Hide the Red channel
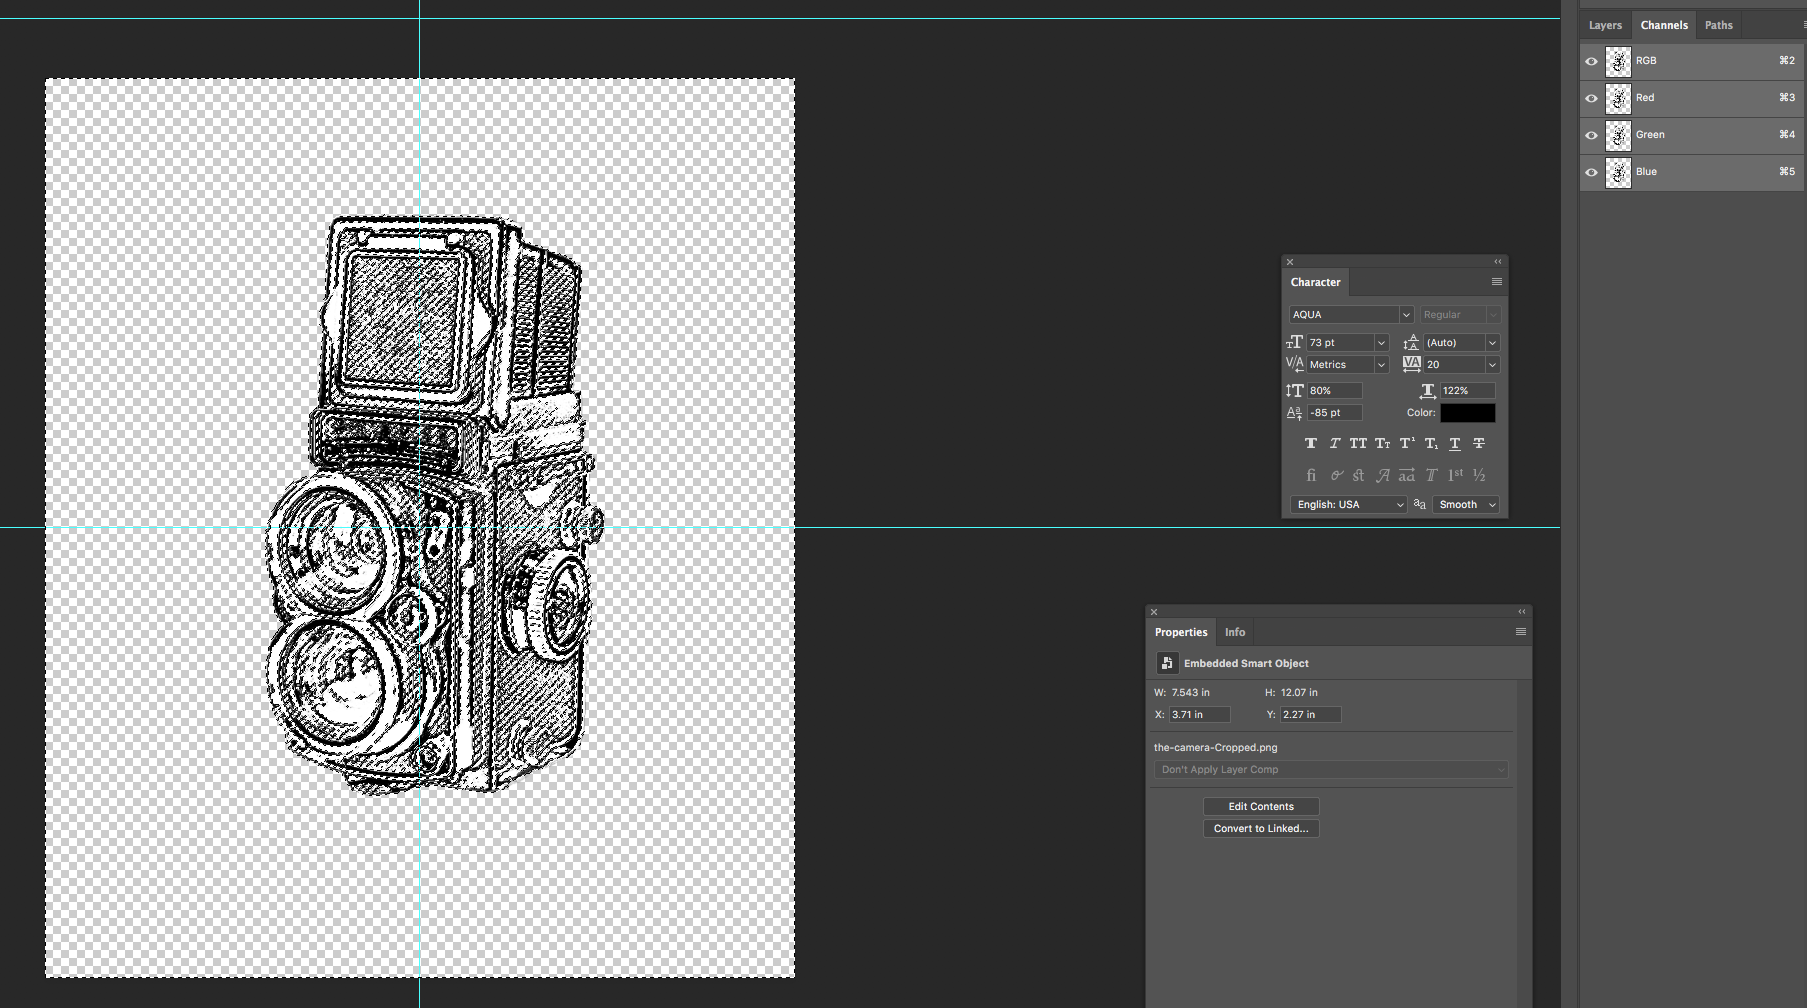This screenshot has width=1807, height=1008. coord(1591,98)
